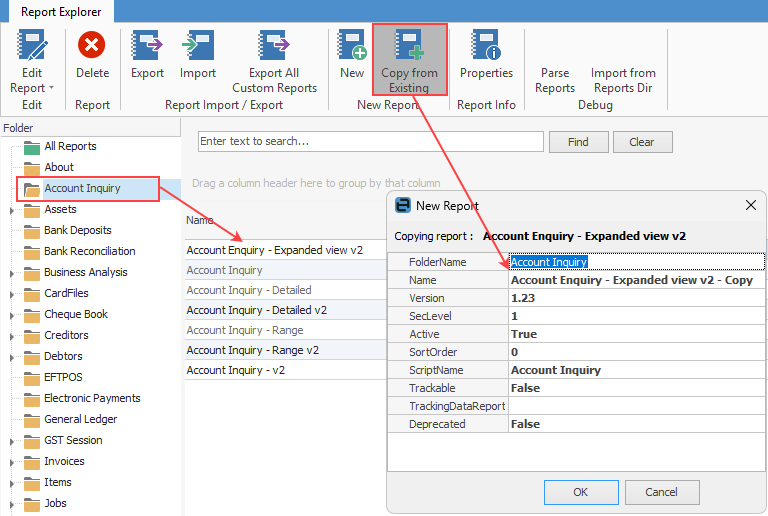Select All Reports folder icon
Screen dimensions: 768x516
click(32, 147)
